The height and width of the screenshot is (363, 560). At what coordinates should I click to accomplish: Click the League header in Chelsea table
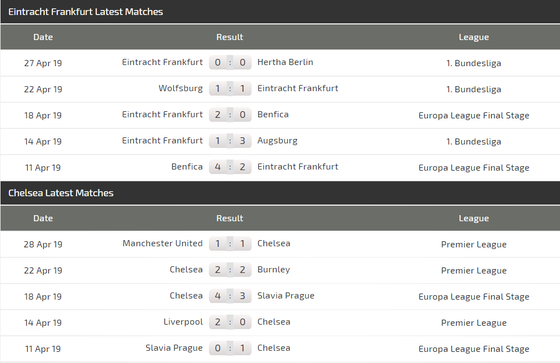[x=474, y=218]
